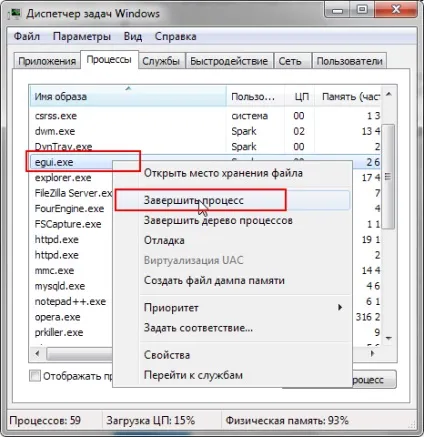The width and height of the screenshot is (424, 437).
Task: Minimize the Task Manager window
Action: pyautogui.click(x=338, y=10)
